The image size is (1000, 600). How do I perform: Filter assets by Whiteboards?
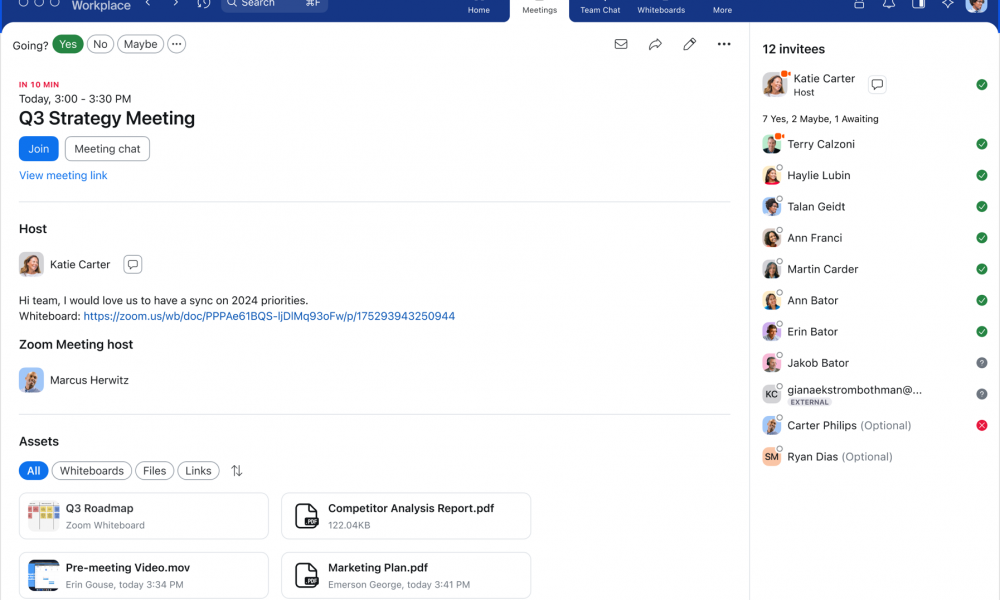pos(91,471)
